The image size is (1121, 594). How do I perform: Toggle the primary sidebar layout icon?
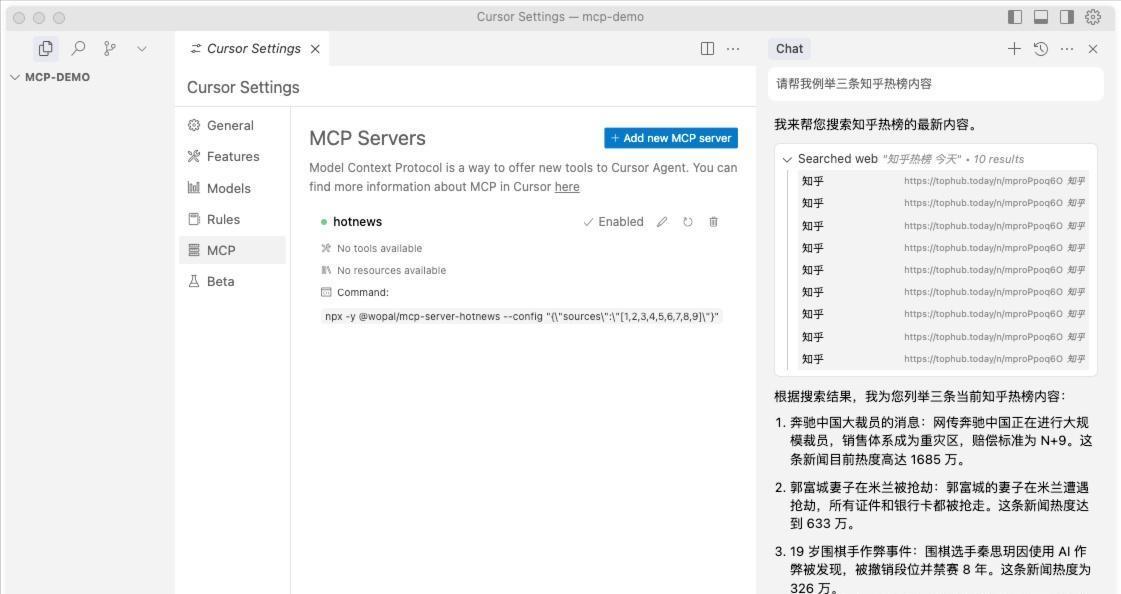[1014, 17]
